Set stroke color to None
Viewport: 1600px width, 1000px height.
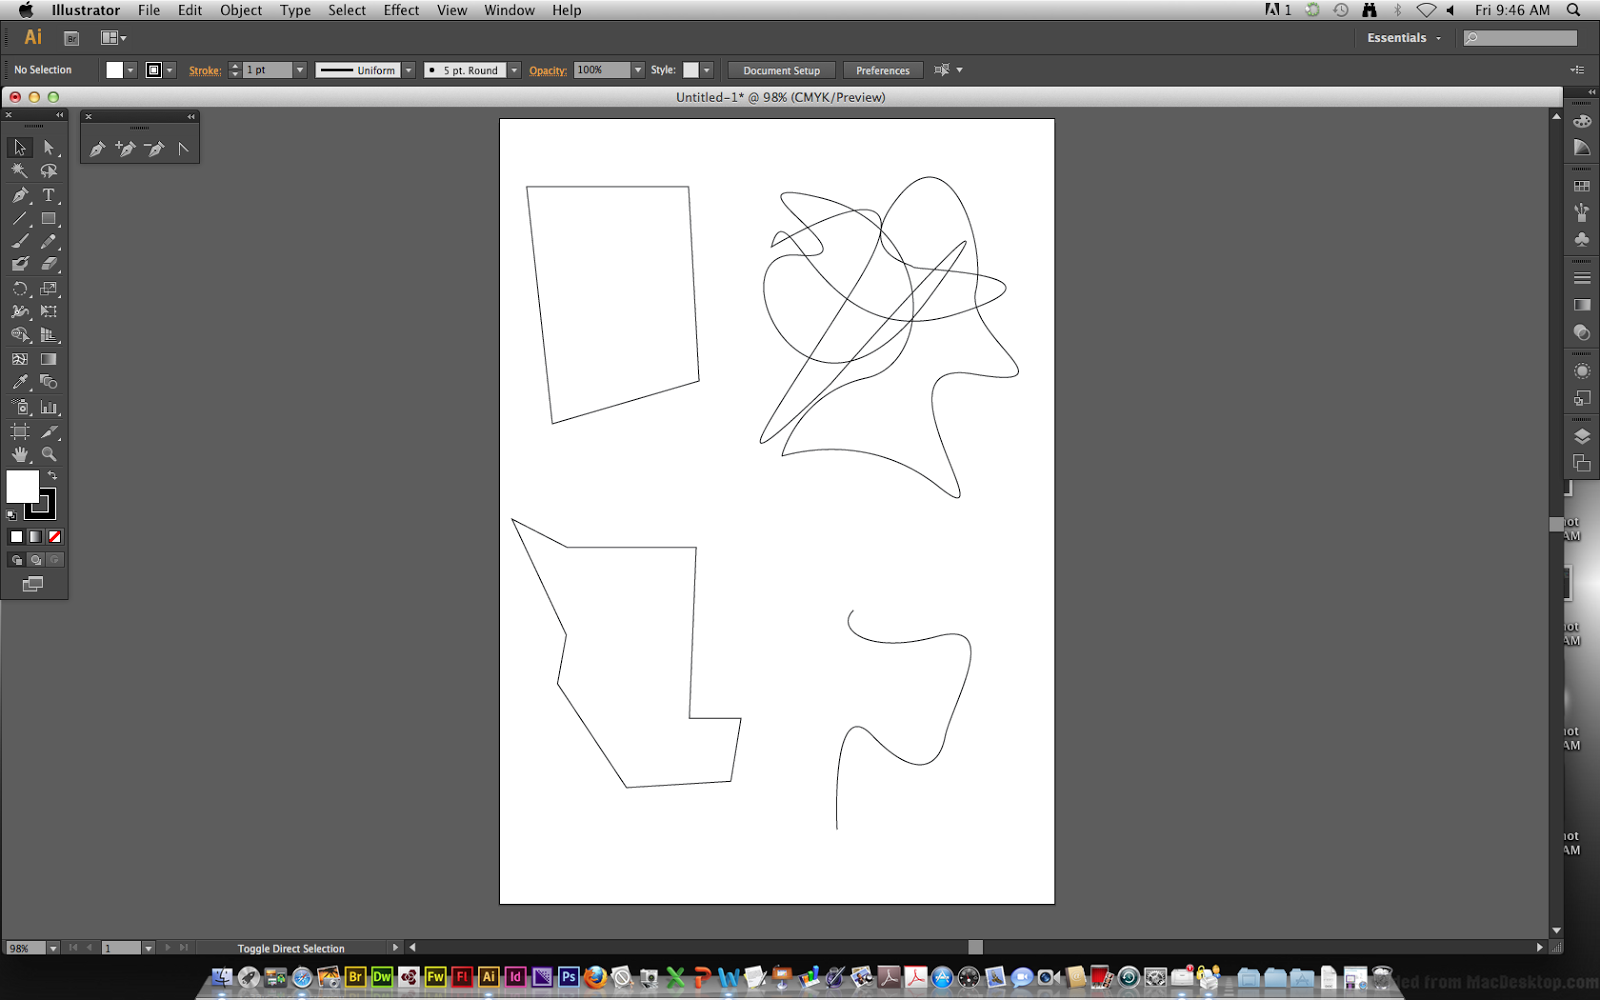tap(53, 537)
